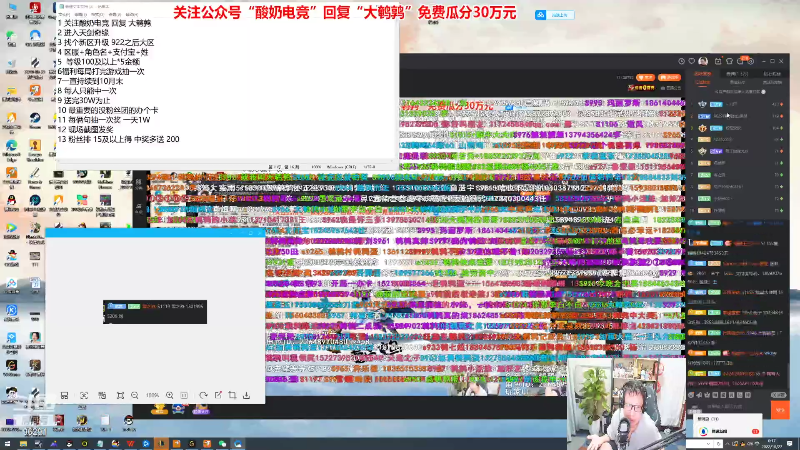The height and width of the screenshot is (450, 800).
Task: Click the orange subscribe button above chat overlay
Action: 646,78
